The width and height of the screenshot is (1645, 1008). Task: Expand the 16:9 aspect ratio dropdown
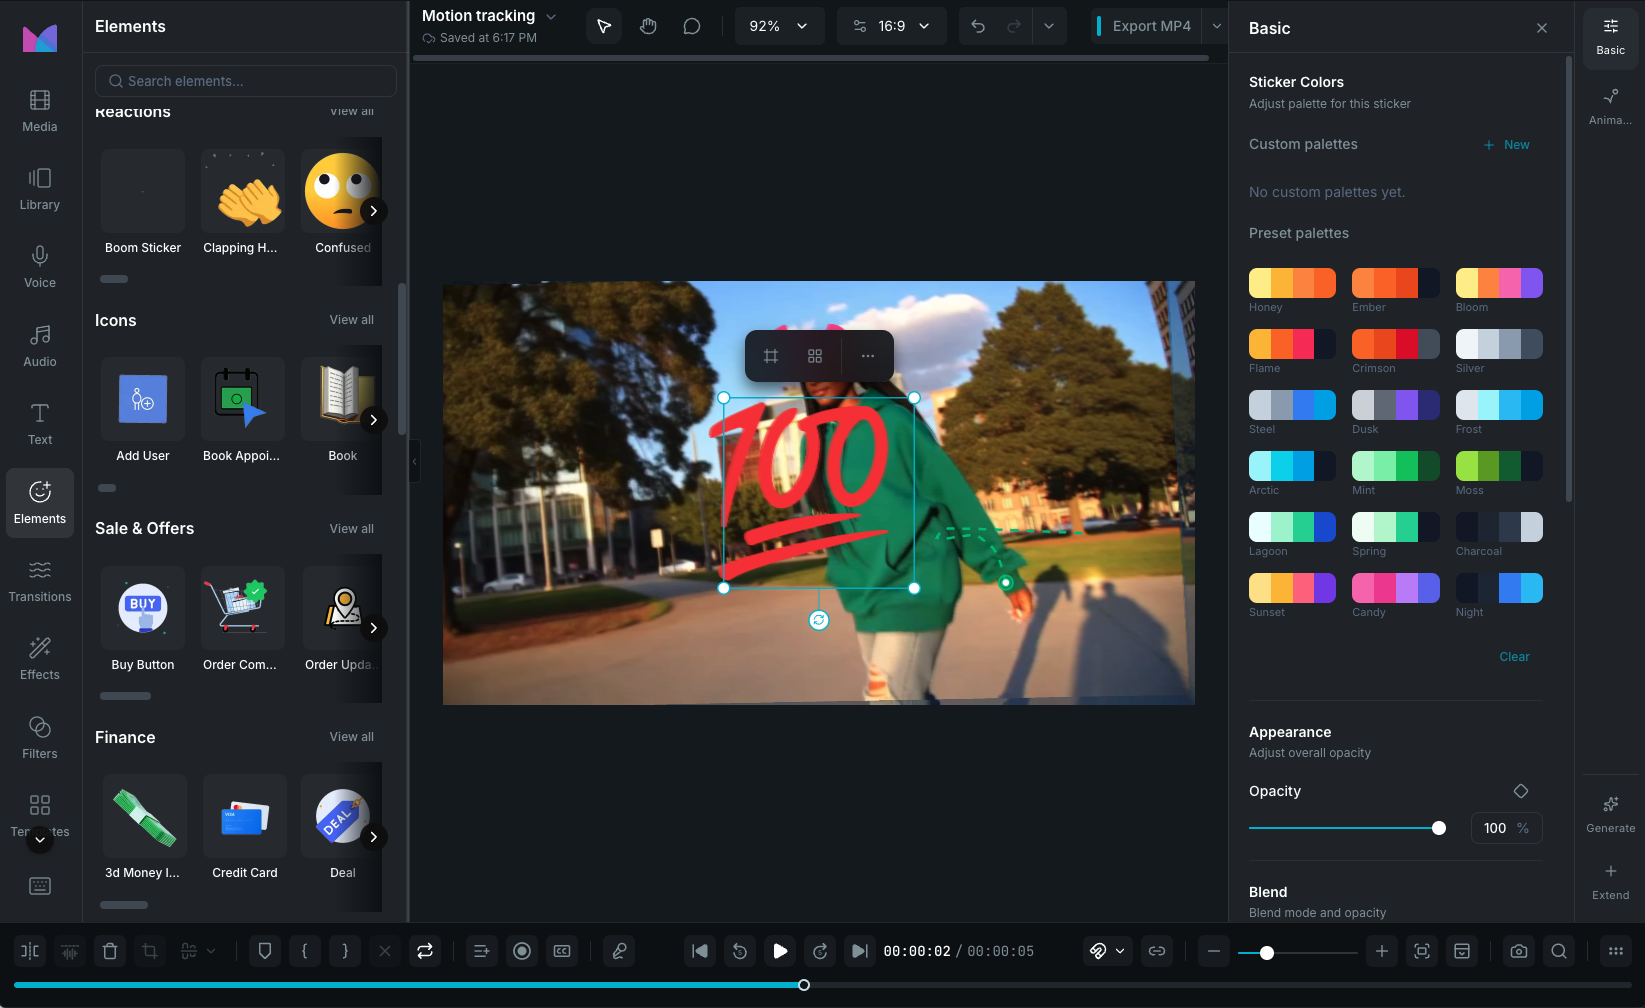coord(891,26)
